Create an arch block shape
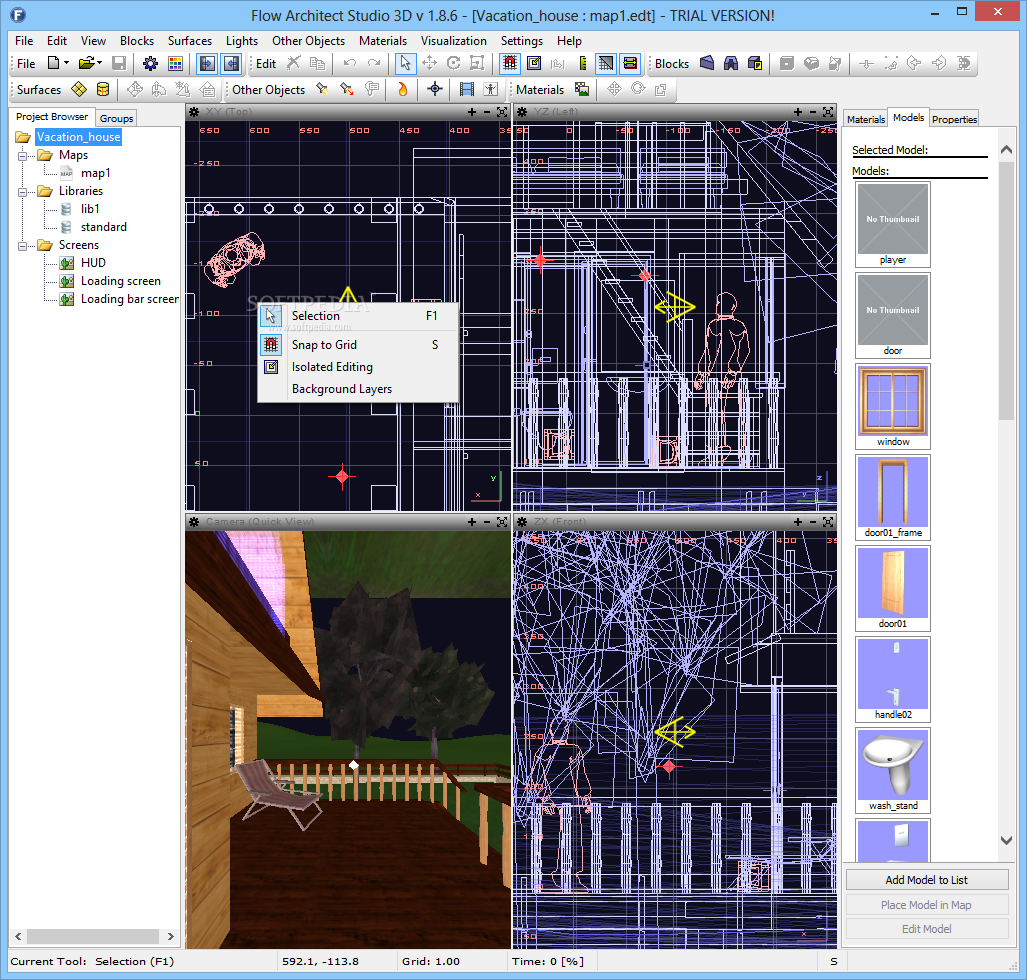1027x980 pixels. (731, 64)
